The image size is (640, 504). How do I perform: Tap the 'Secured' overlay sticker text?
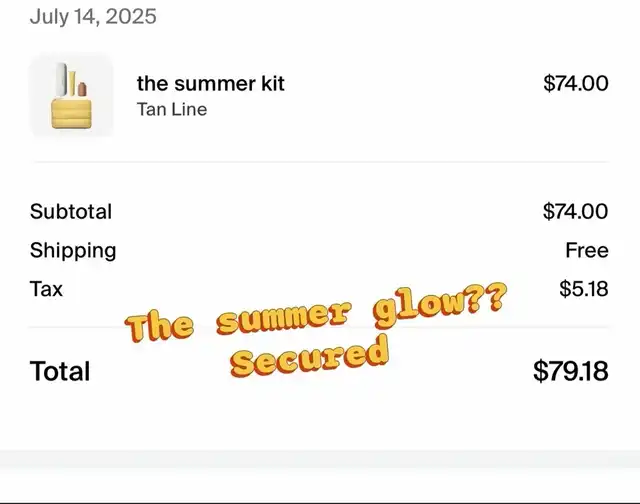309,356
